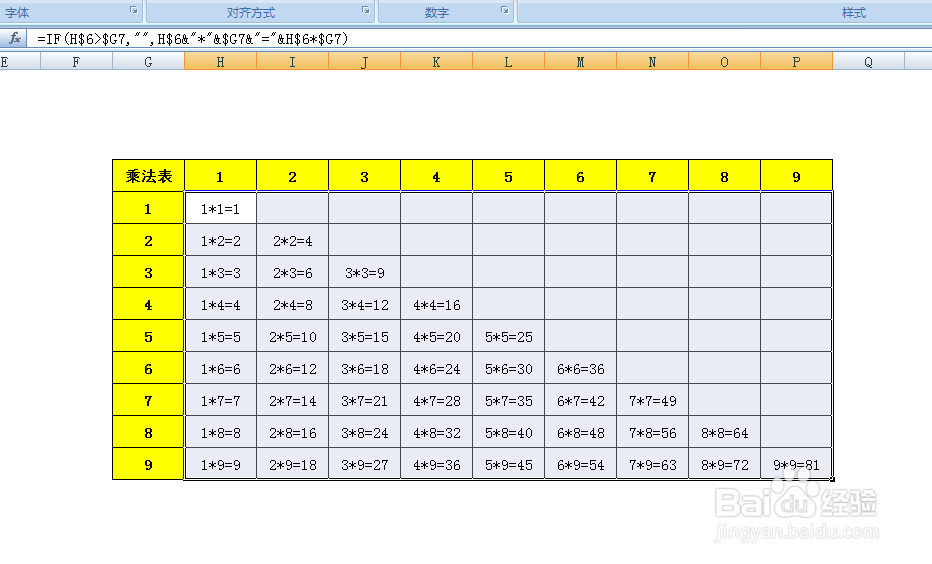Select the cell showing 4*6=24

pyautogui.click(x=436, y=368)
